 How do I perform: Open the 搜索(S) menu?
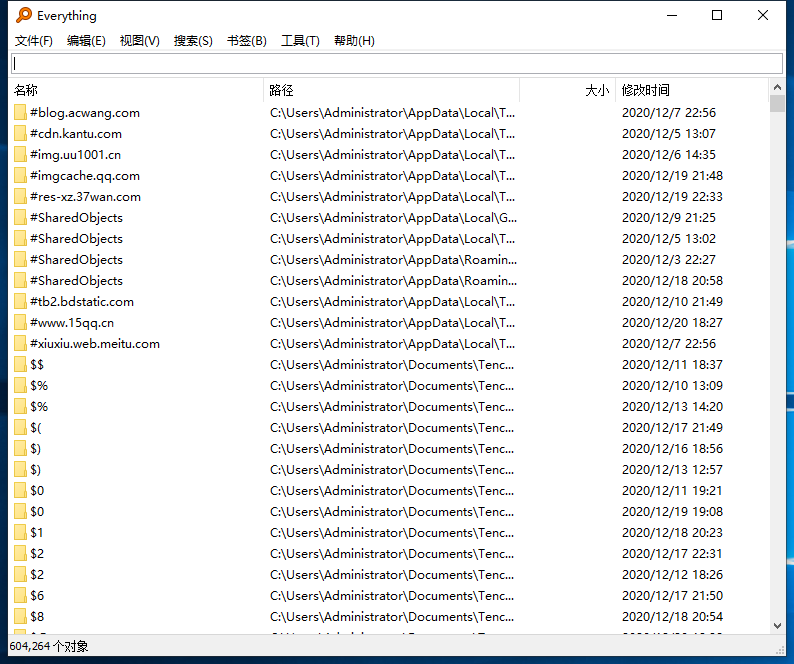point(193,41)
